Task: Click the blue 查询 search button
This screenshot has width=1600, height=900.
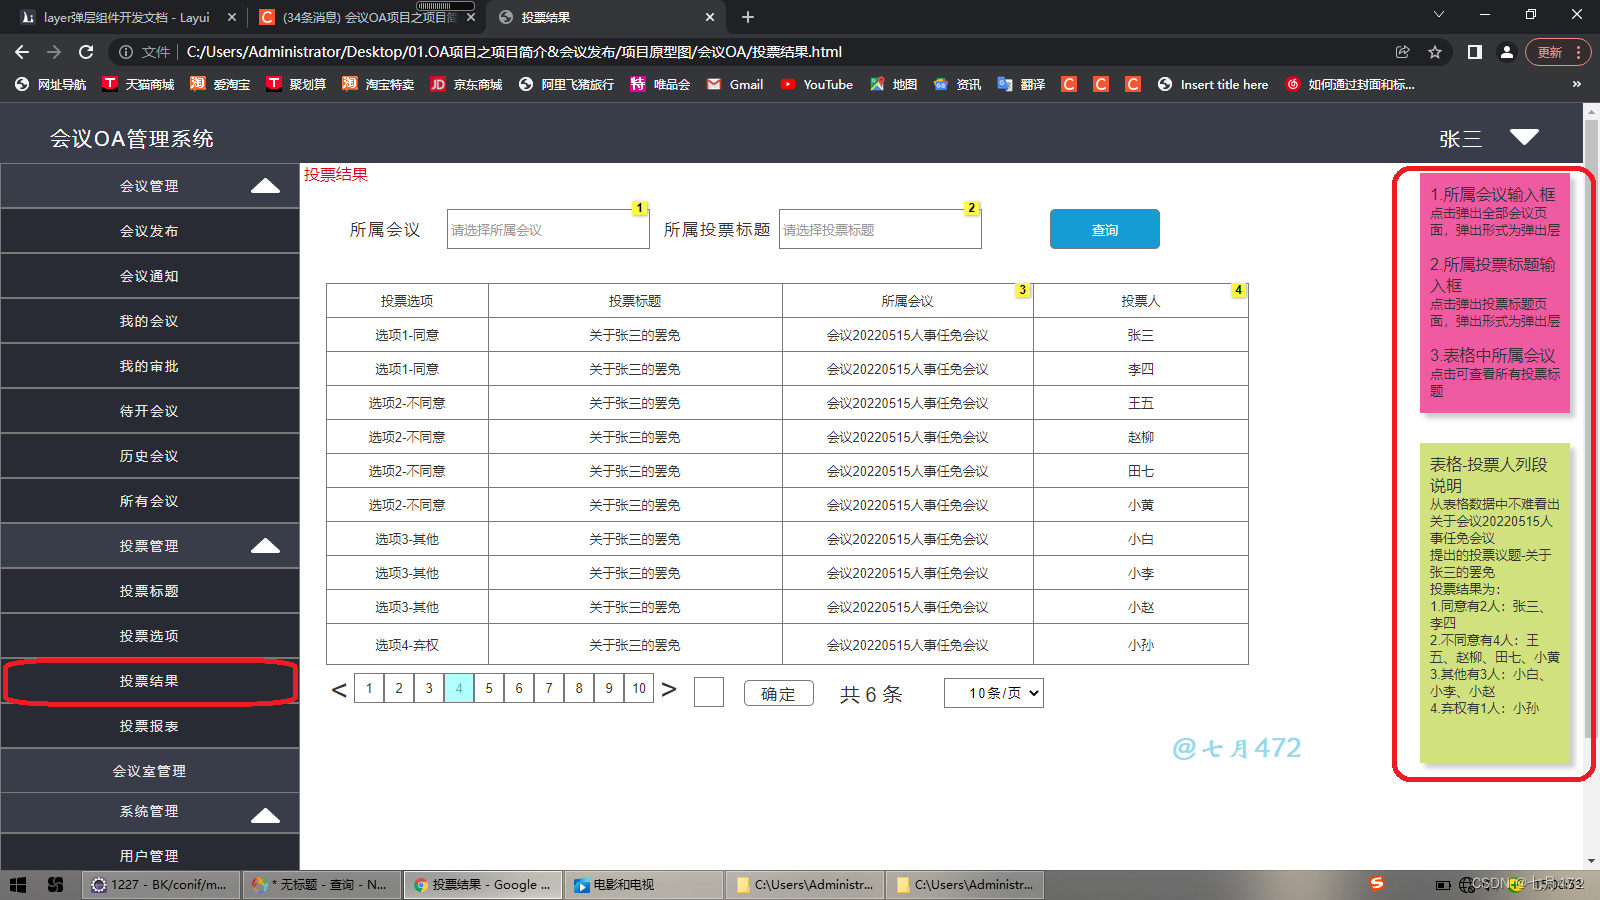Action: tap(1104, 229)
